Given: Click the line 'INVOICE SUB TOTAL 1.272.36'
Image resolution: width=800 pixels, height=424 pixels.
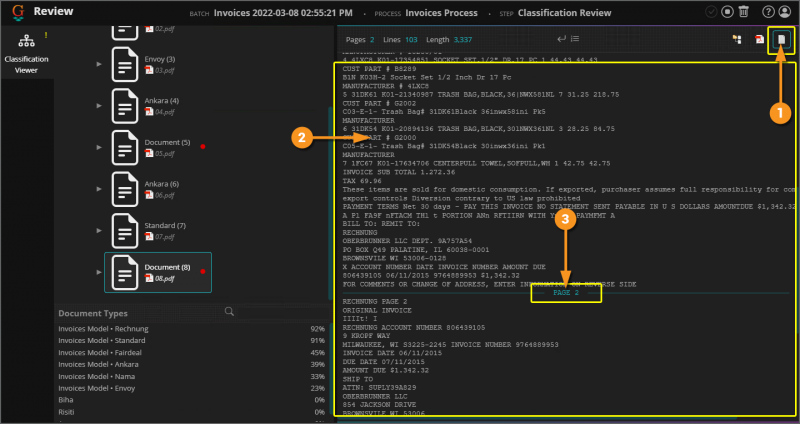Looking at the screenshot, I should (x=399, y=172).
